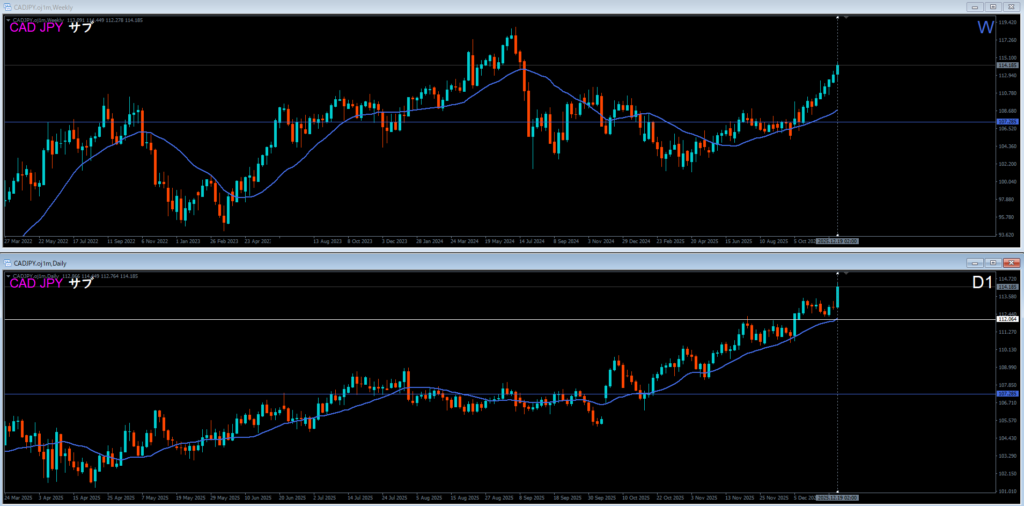Click the highlighted date label on the Weekly time axis
1024x506 pixels.
coord(837,241)
